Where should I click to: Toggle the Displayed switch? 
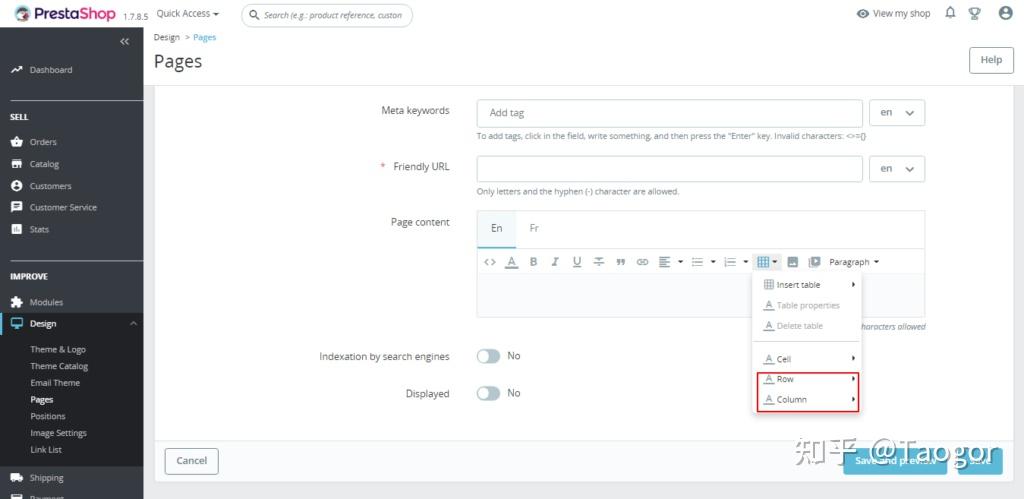tap(488, 393)
